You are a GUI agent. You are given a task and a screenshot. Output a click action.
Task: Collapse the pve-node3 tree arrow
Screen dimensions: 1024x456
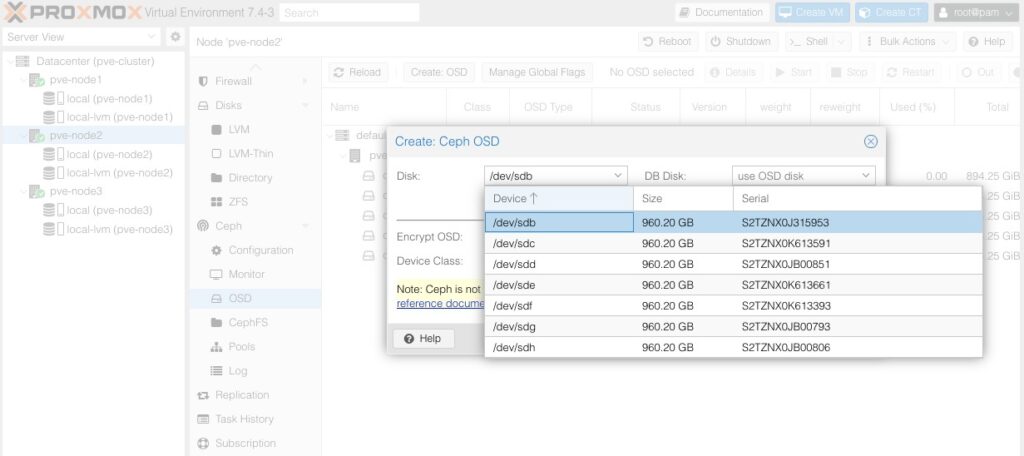click(x=23, y=191)
